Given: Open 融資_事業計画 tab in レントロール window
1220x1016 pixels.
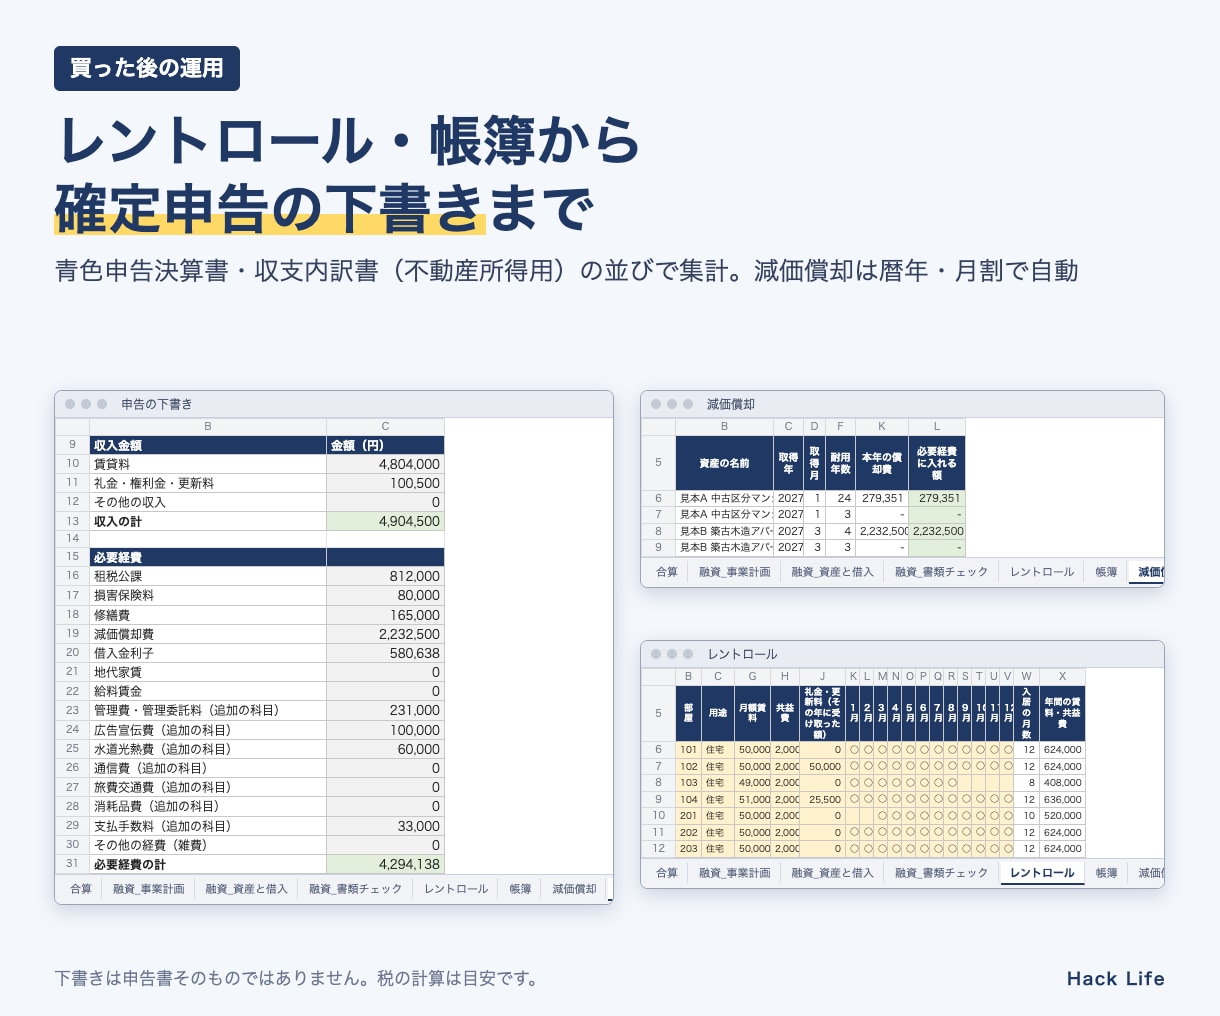Looking at the screenshot, I should pyautogui.click(x=735, y=873).
